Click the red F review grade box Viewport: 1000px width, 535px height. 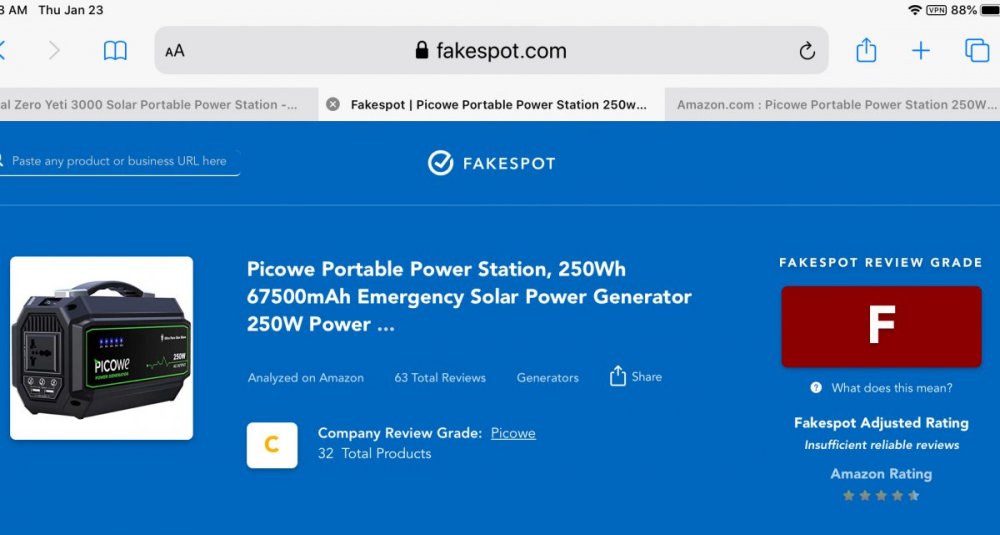(x=881, y=326)
